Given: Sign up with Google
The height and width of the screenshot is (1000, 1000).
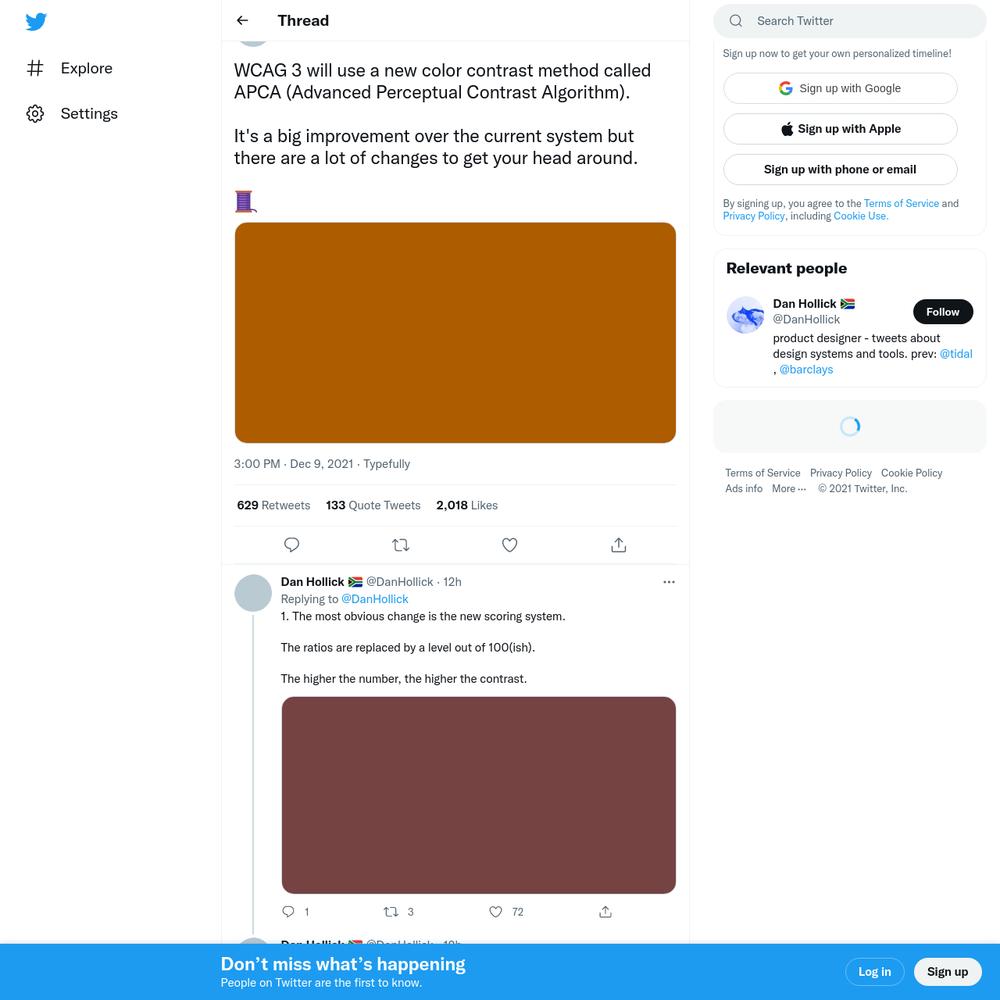Looking at the screenshot, I should tap(840, 88).
